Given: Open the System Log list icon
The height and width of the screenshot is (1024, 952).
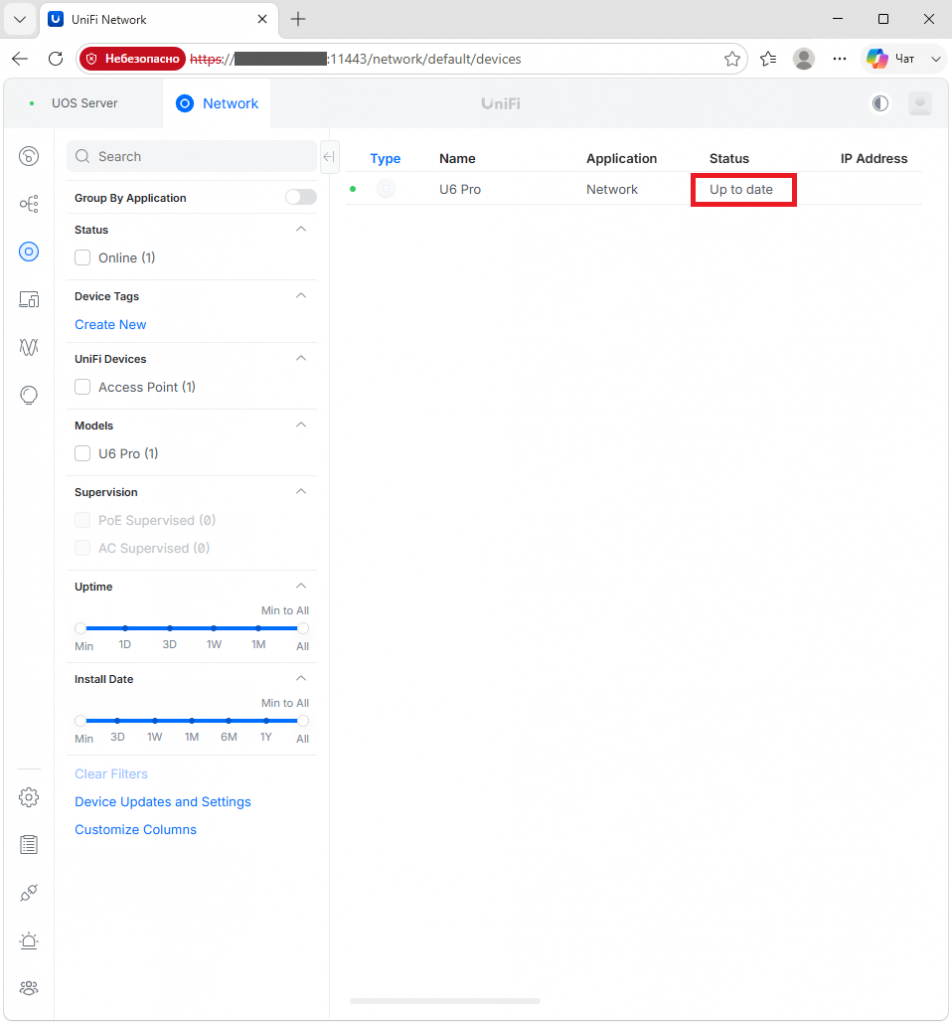Looking at the screenshot, I should 29,844.
